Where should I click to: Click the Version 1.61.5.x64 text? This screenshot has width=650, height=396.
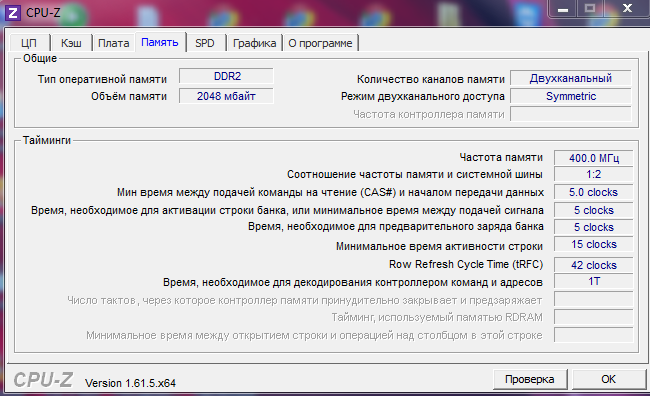point(130,383)
